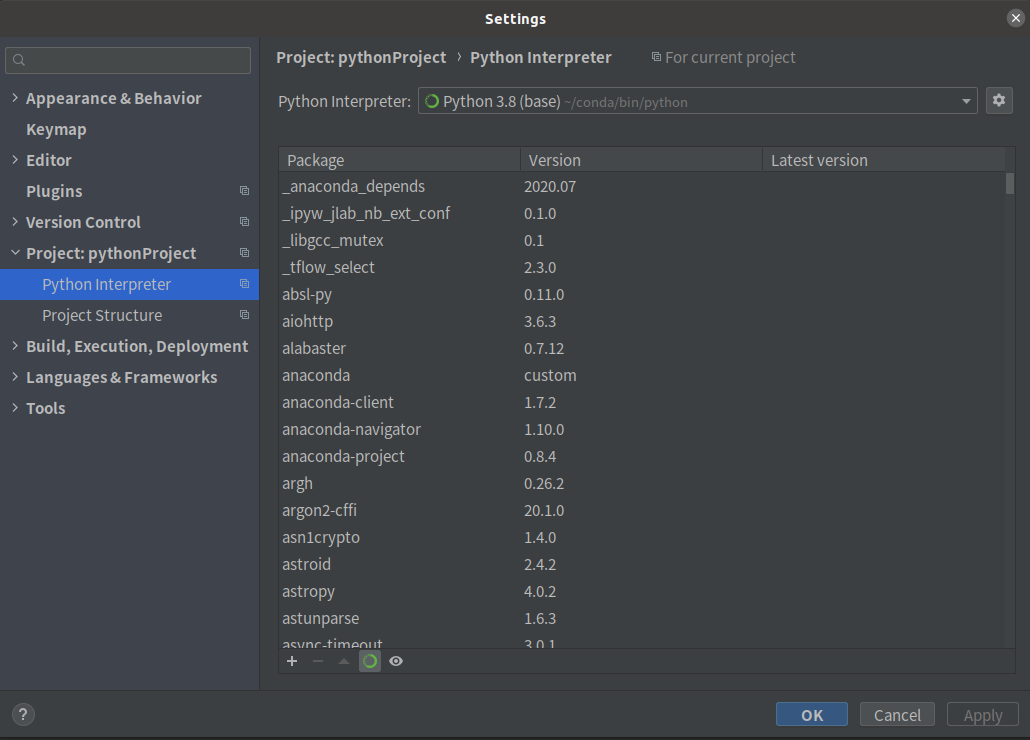Click version 20.1.0 of argon2-cffi
This screenshot has width=1030, height=740.
[544, 510]
